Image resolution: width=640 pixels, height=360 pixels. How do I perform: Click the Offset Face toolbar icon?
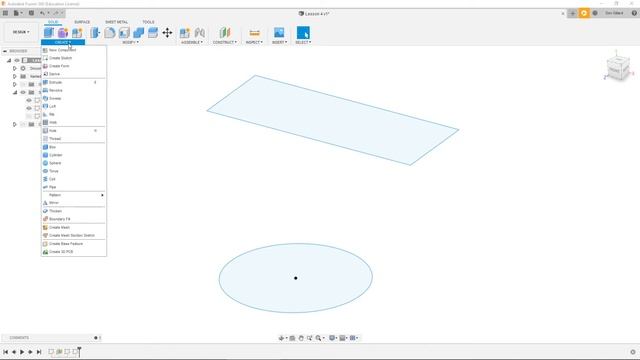153,32
